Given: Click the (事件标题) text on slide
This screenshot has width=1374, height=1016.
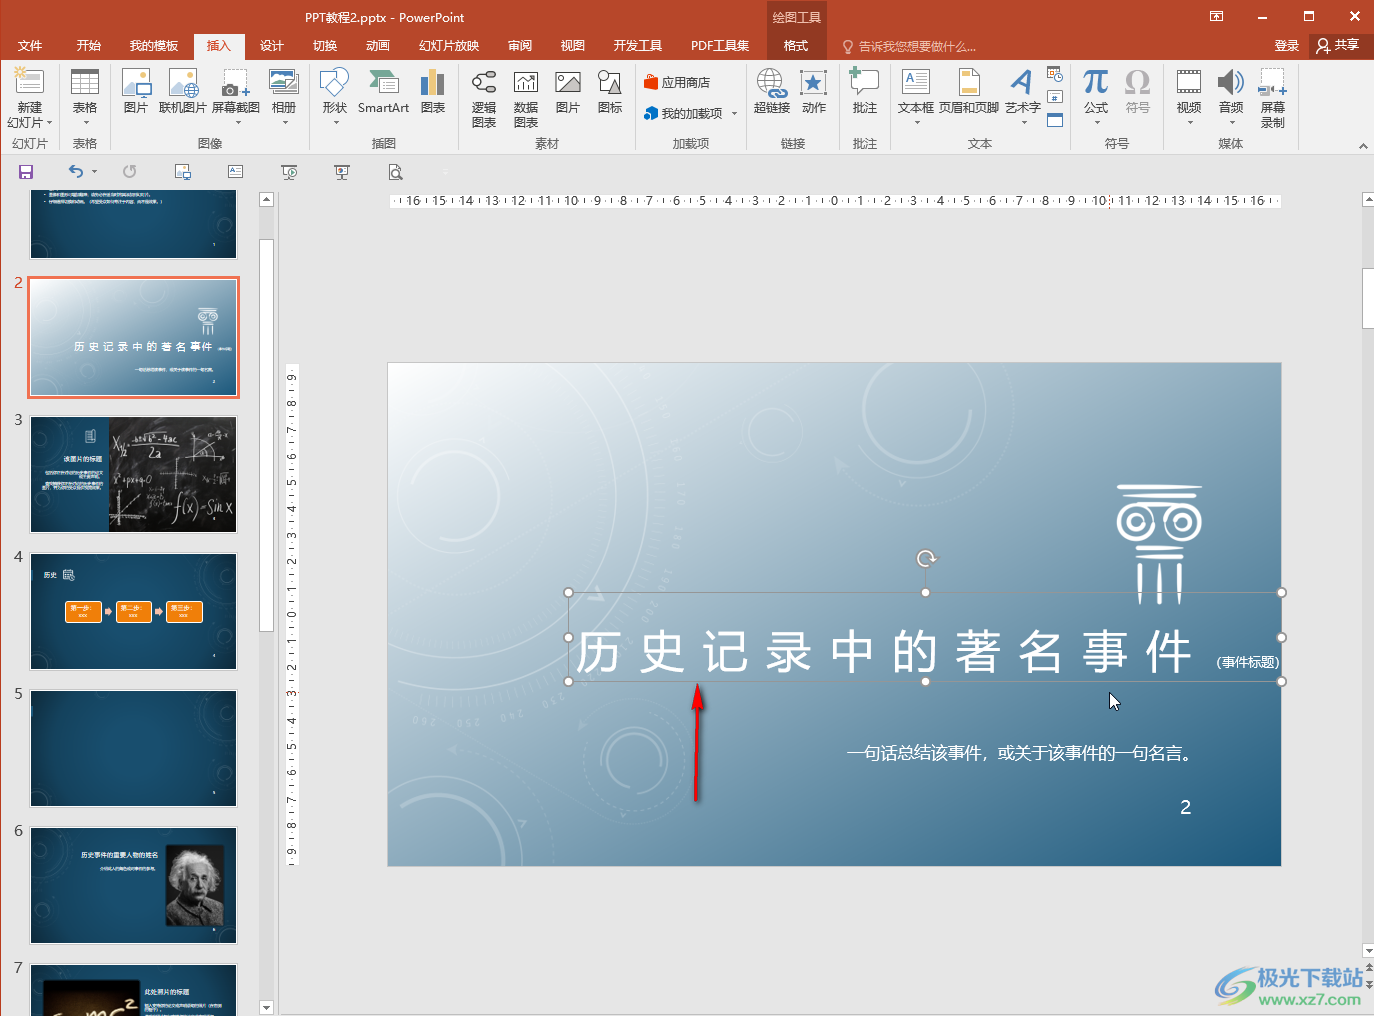Looking at the screenshot, I should tap(1247, 662).
